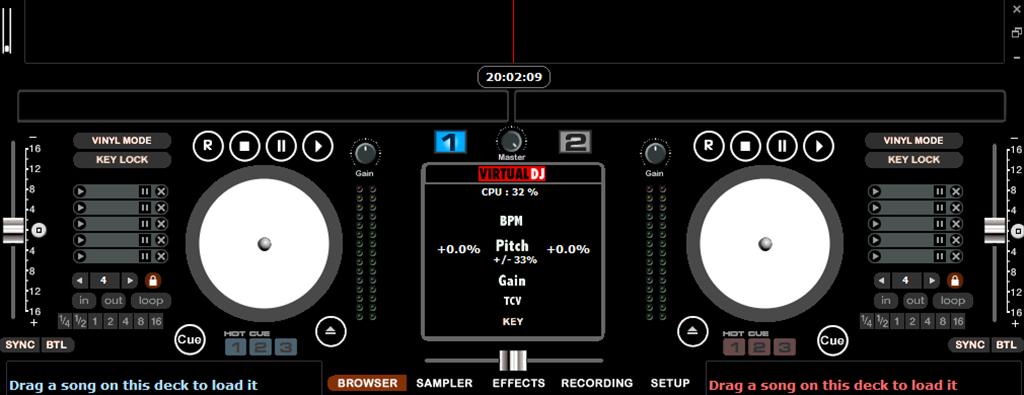1024x395 pixels.
Task: Trigger Hot Cue 3 on left deck
Action: pyautogui.click(x=285, y=347)
